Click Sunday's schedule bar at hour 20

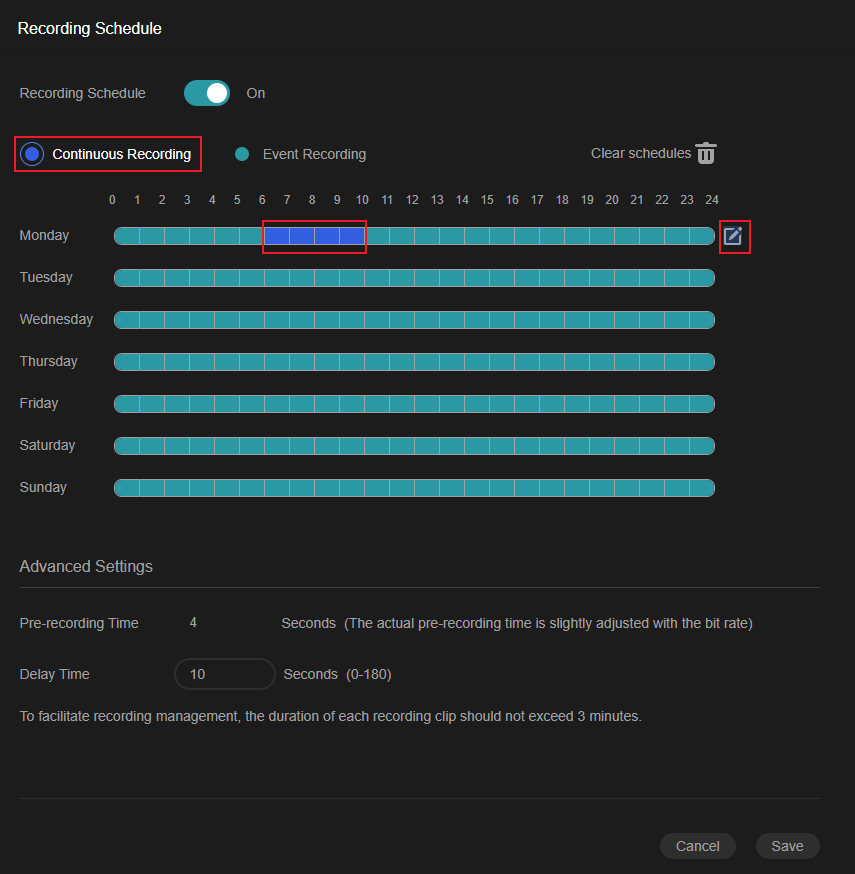tap(626, 488)
